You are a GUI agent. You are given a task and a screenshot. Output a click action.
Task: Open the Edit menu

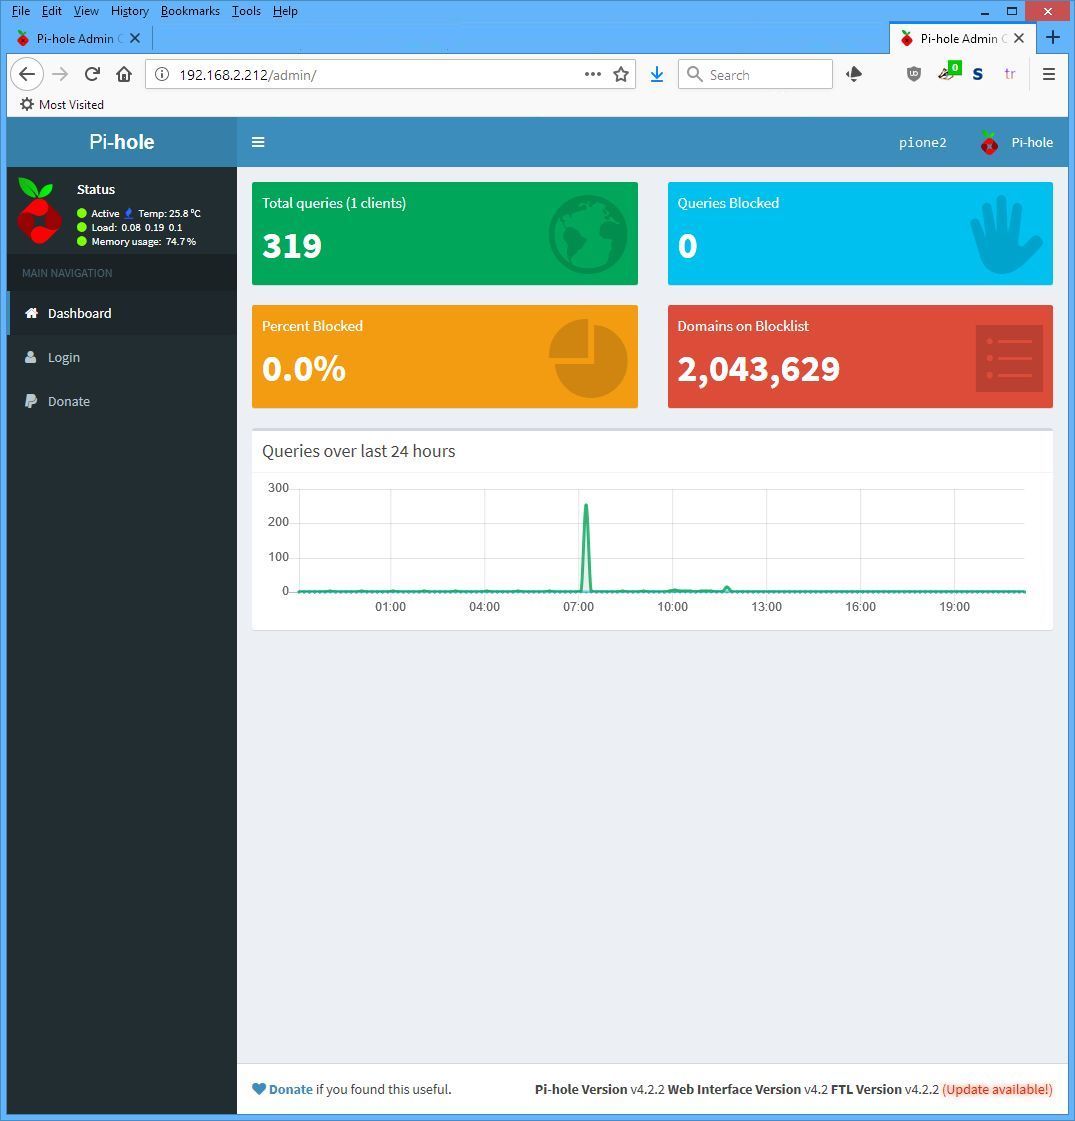51,11
